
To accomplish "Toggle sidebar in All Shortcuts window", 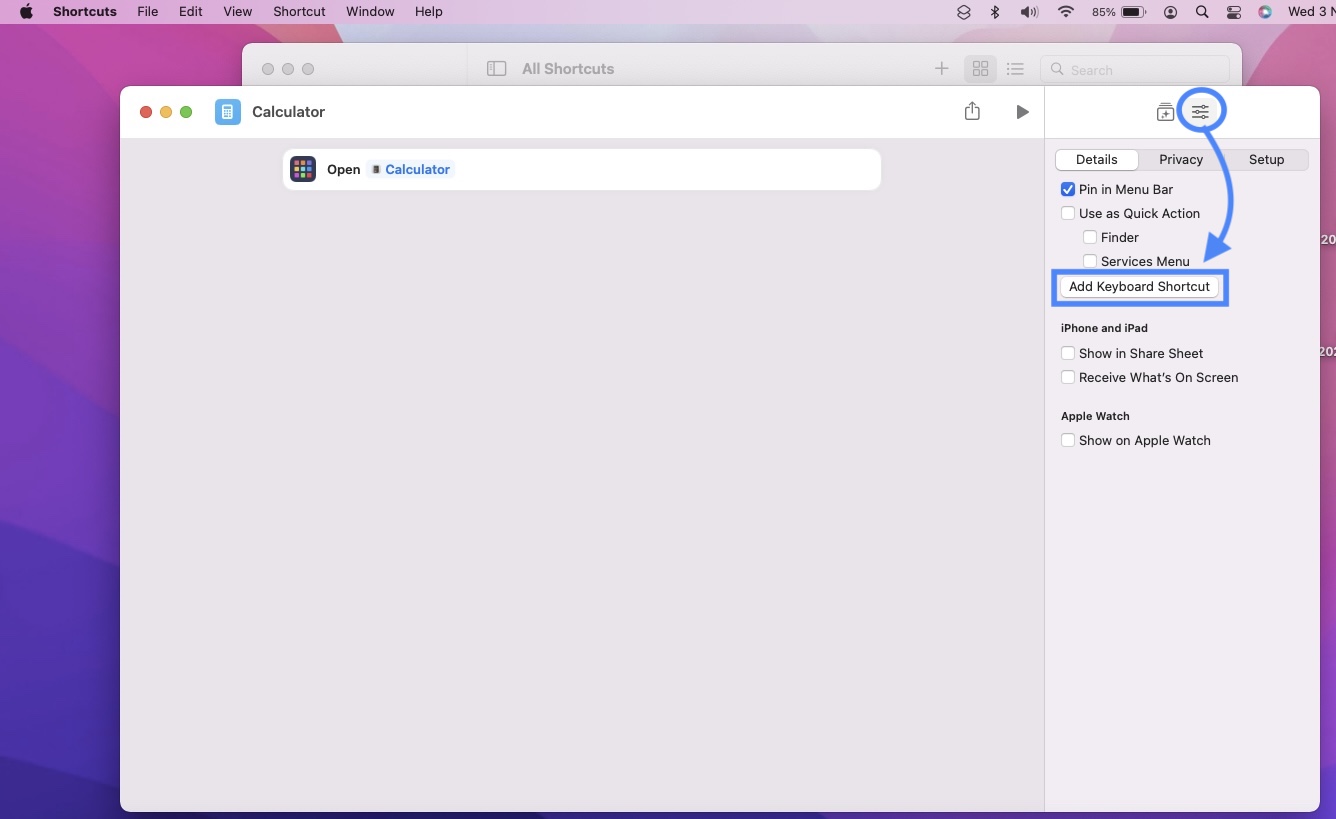I will pyautogui.click(x=496, y=69).
